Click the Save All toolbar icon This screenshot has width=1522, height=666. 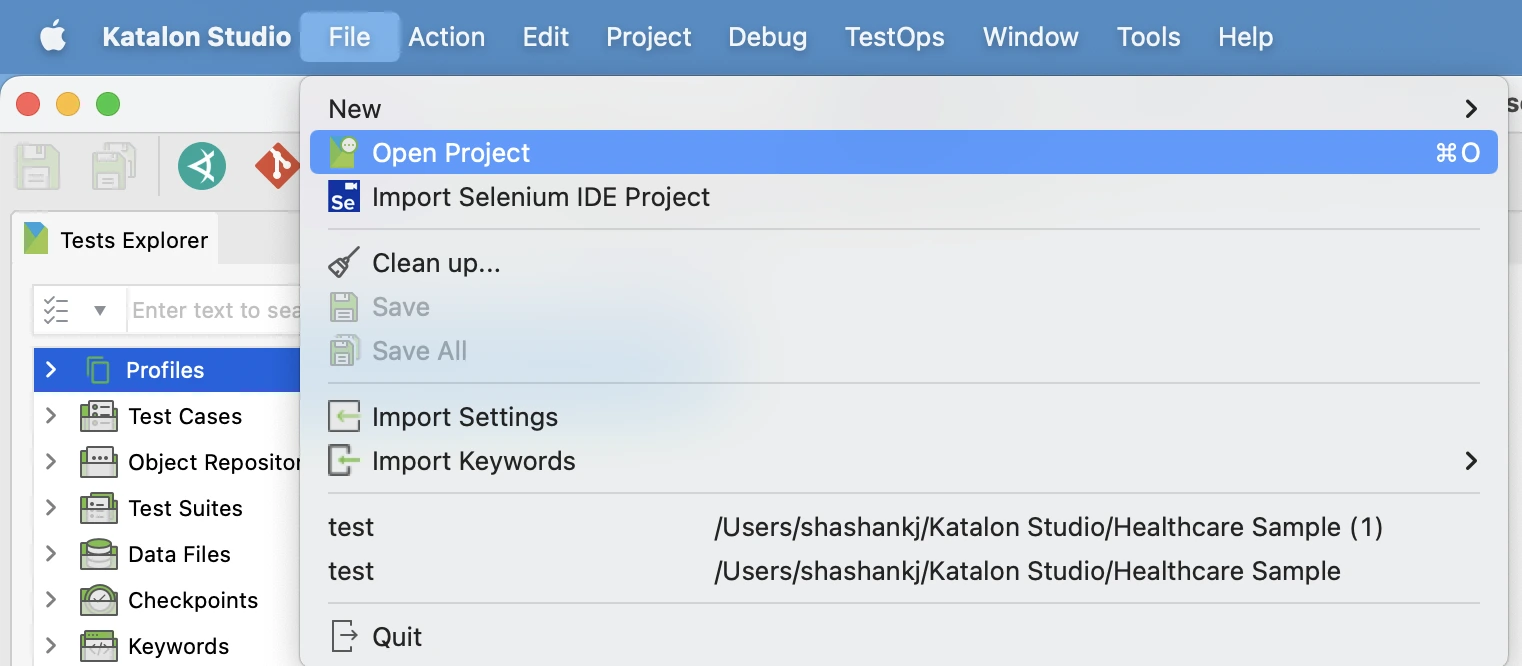[112, 166]
